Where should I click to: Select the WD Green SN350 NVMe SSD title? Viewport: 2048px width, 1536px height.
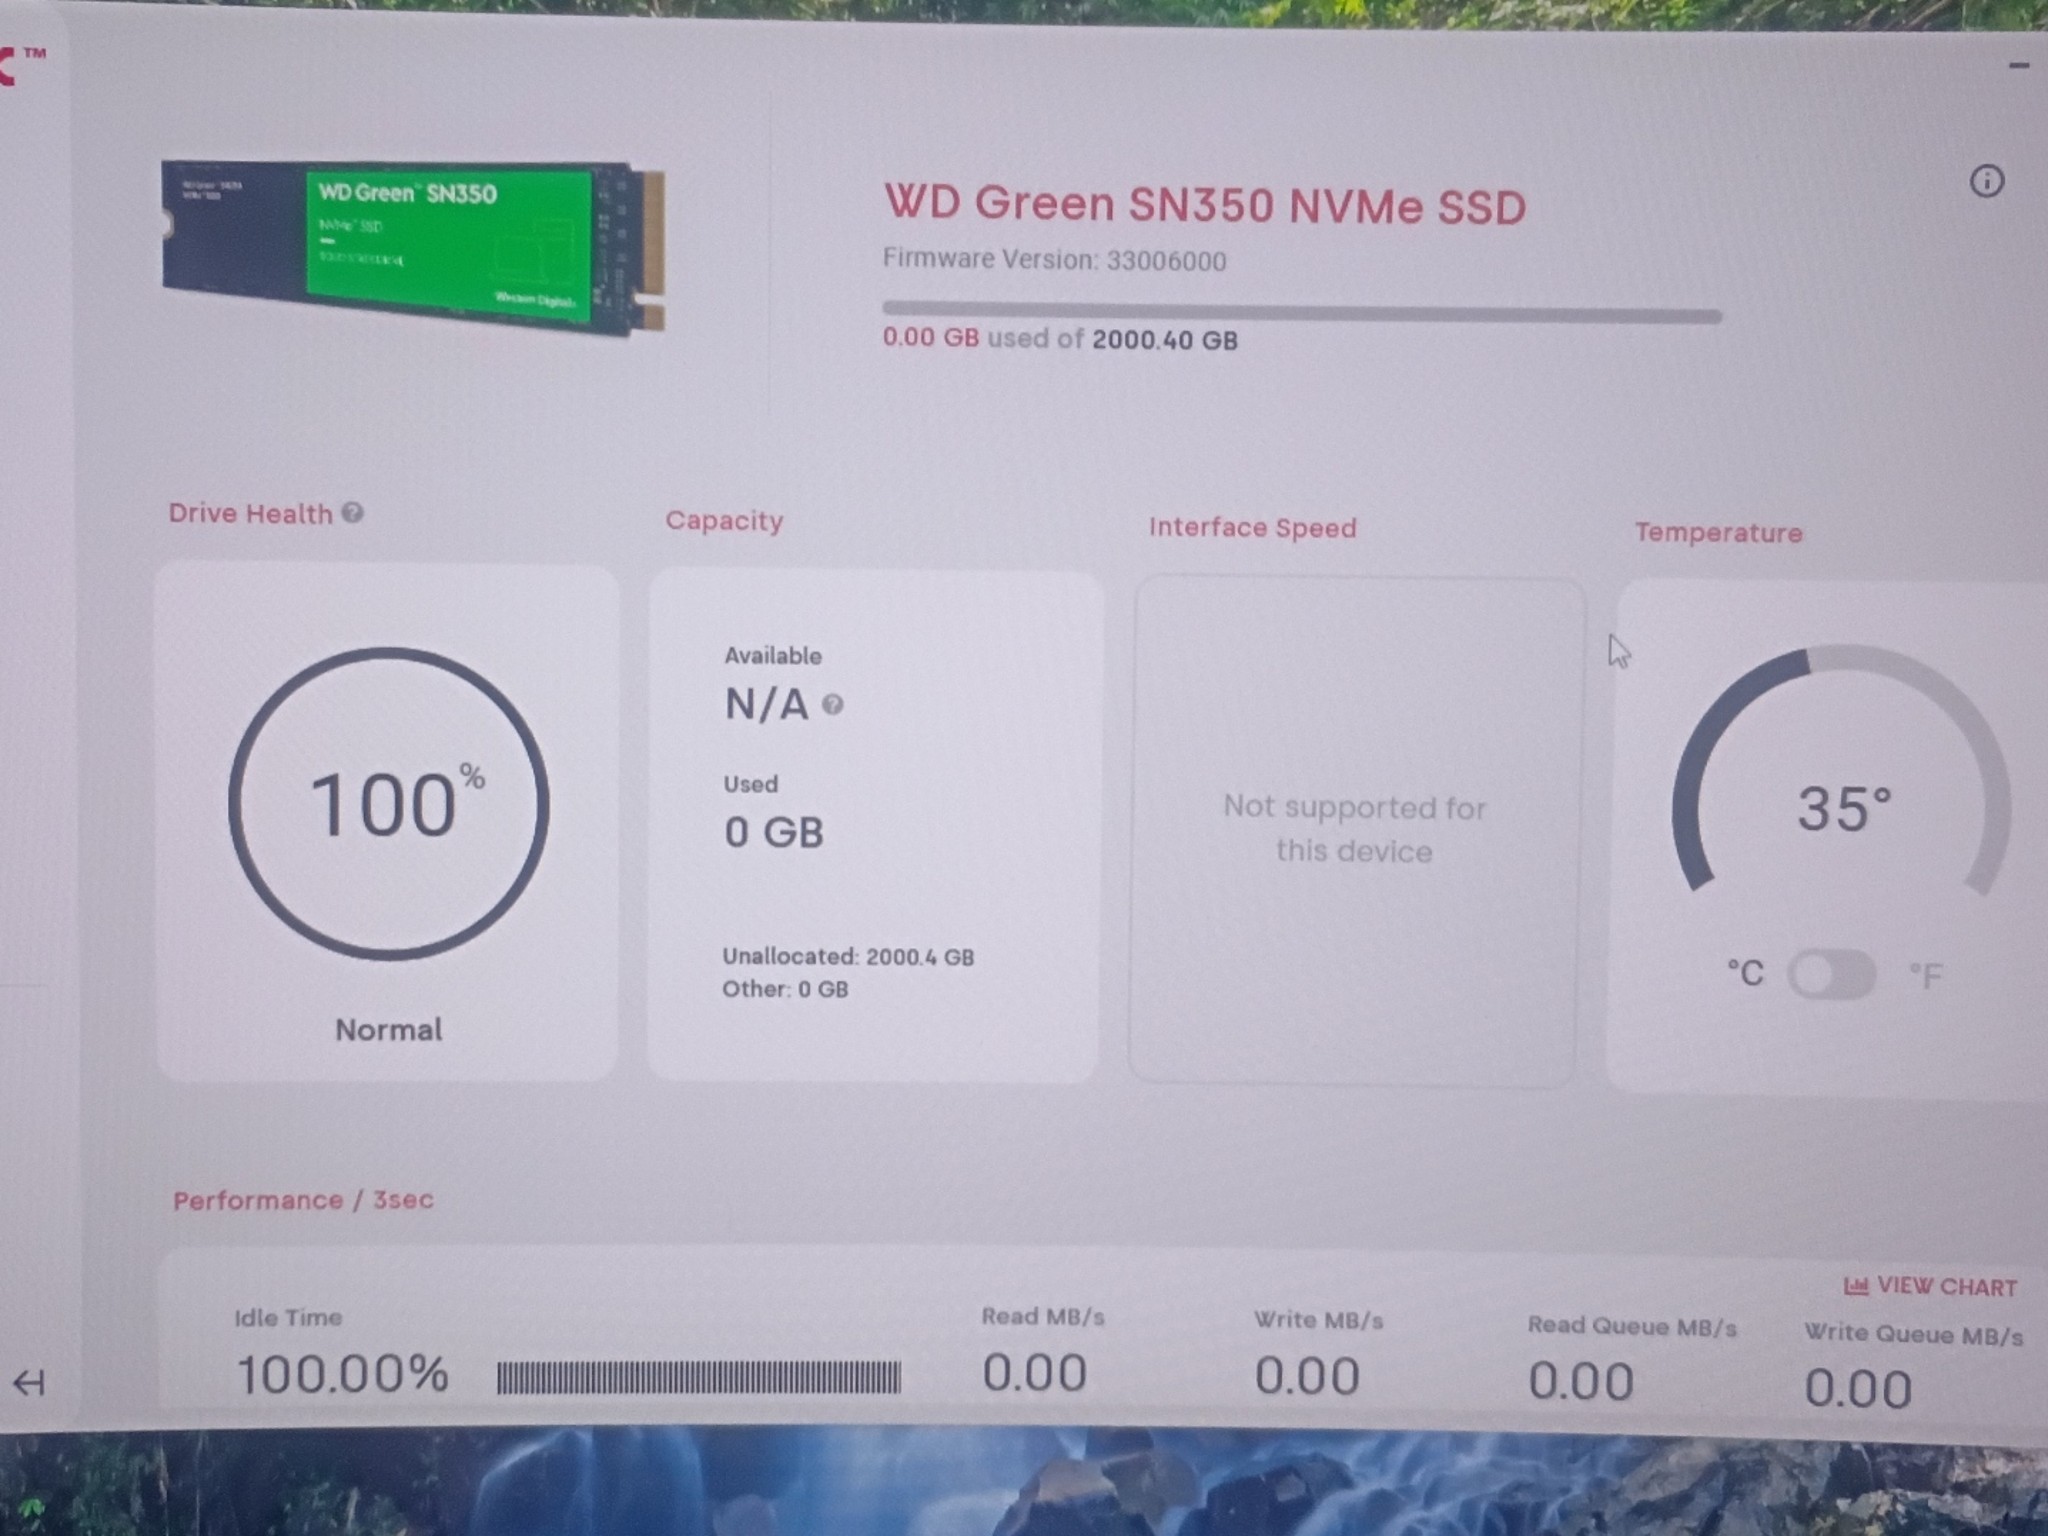1205,204
